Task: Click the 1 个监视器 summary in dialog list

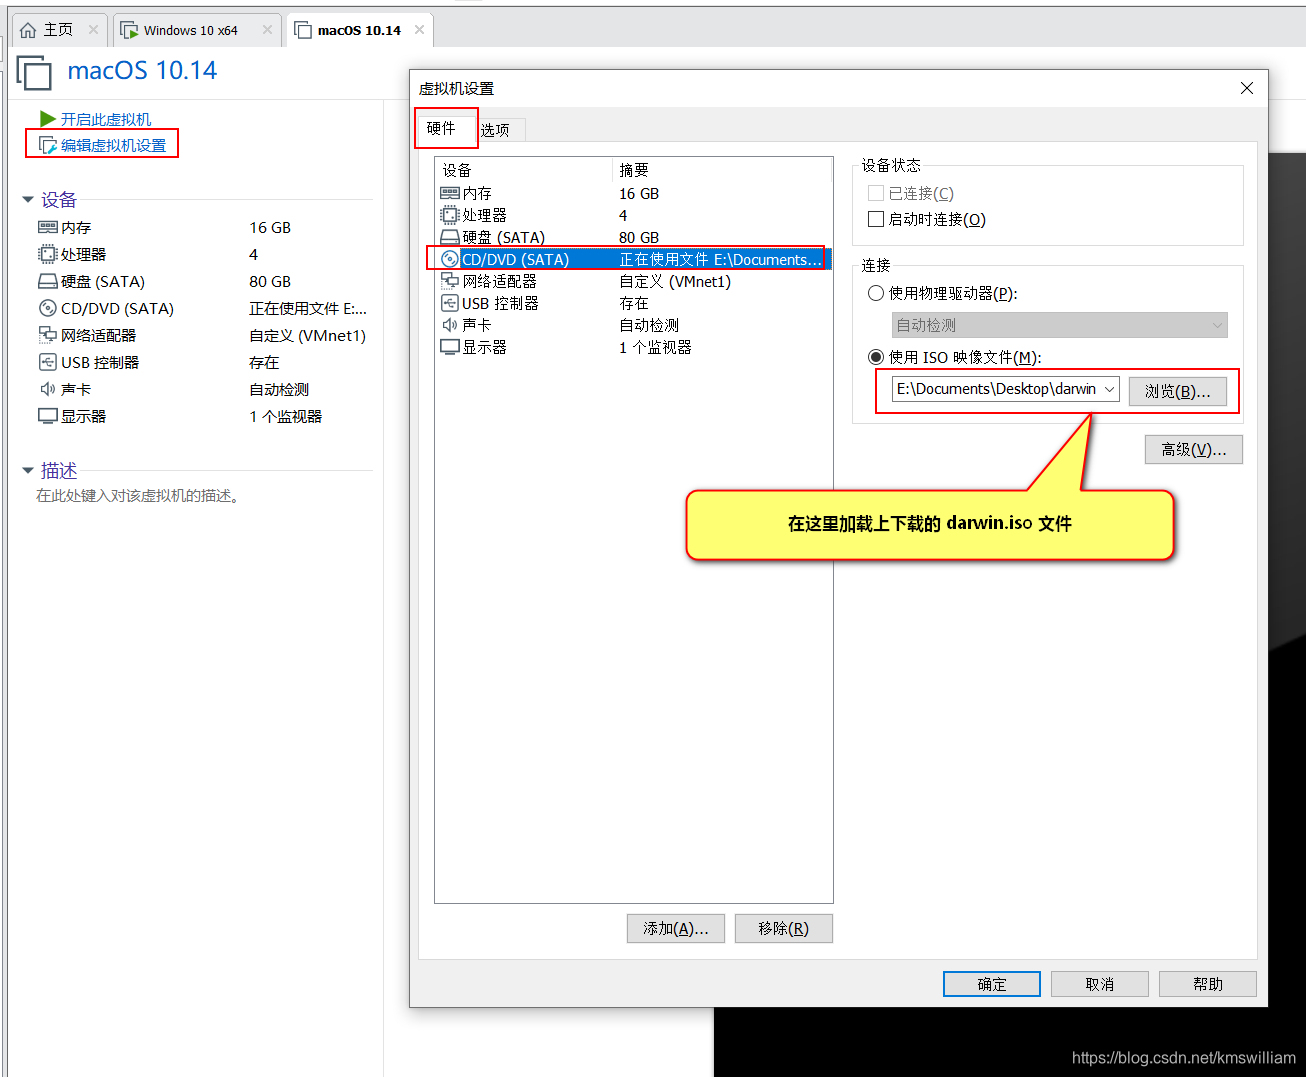Action: (x=655, y=347)
